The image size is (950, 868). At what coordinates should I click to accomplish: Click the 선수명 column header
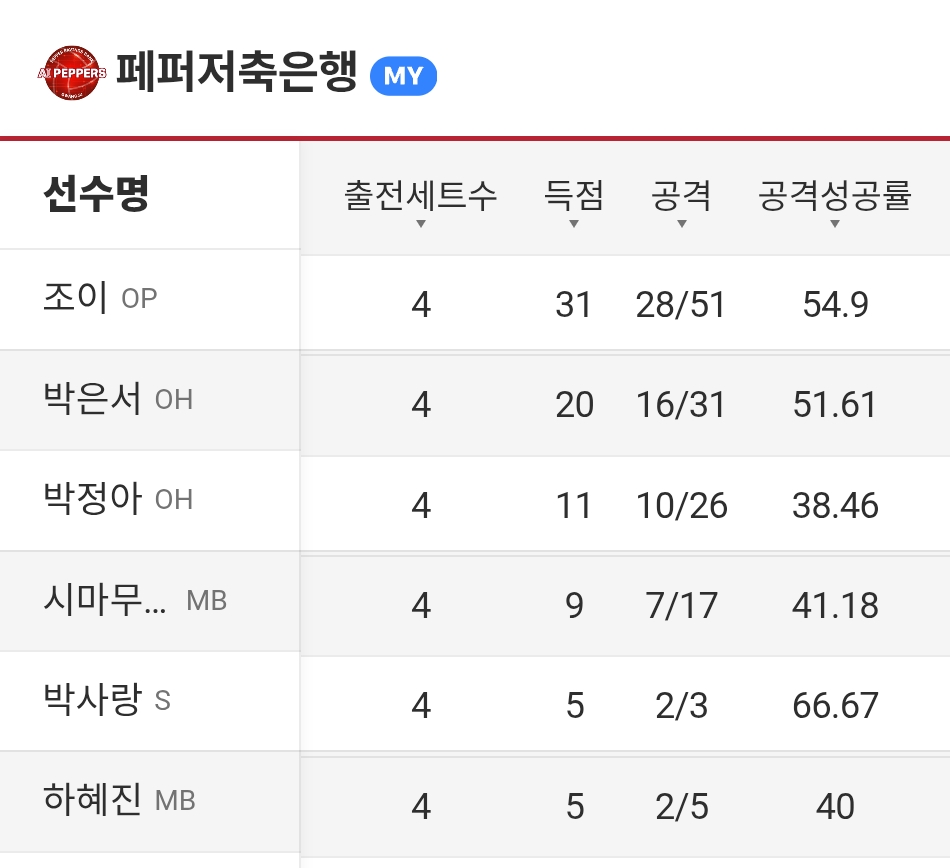click(96, 195)
